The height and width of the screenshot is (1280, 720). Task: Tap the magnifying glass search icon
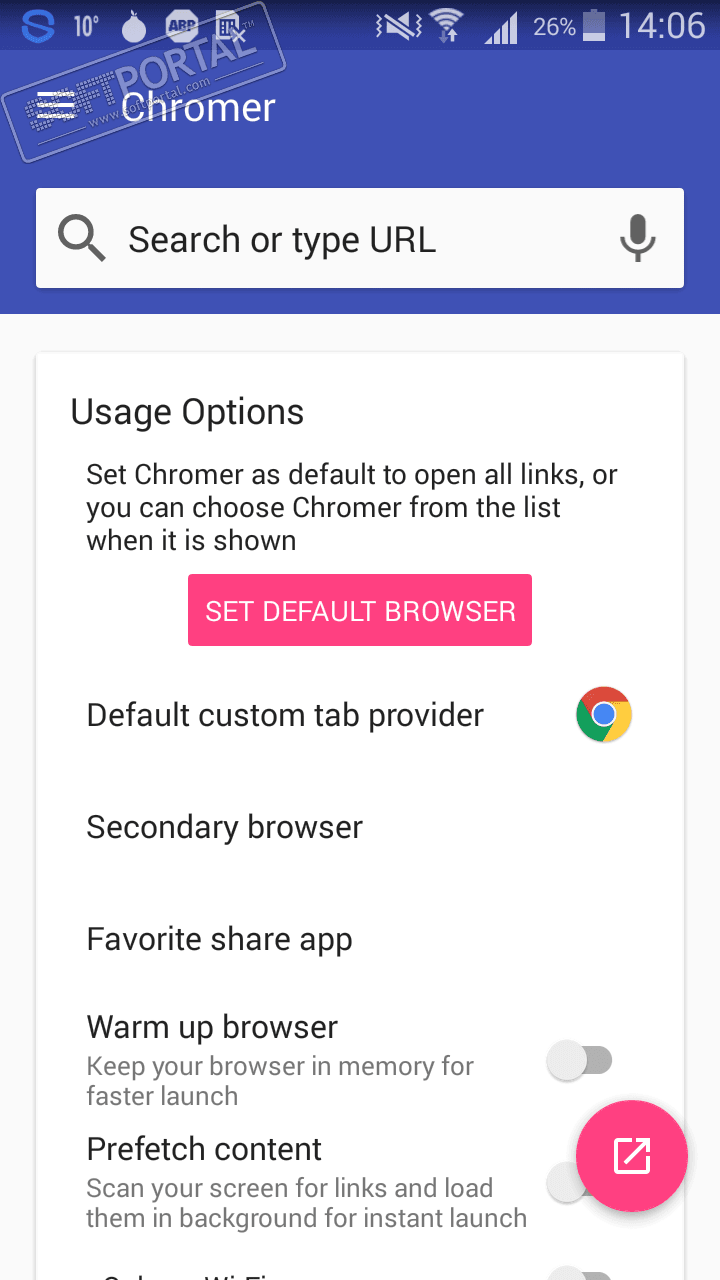coord(81,239)
